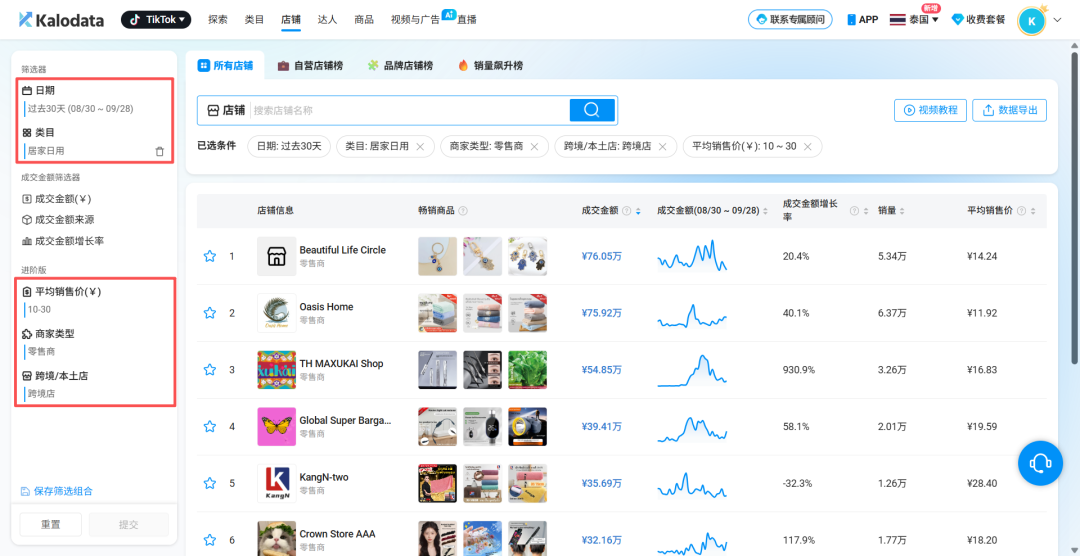Delete the 居家日用 category filter via trash icon
This screenshot has height=556, width=1080.
159,151
